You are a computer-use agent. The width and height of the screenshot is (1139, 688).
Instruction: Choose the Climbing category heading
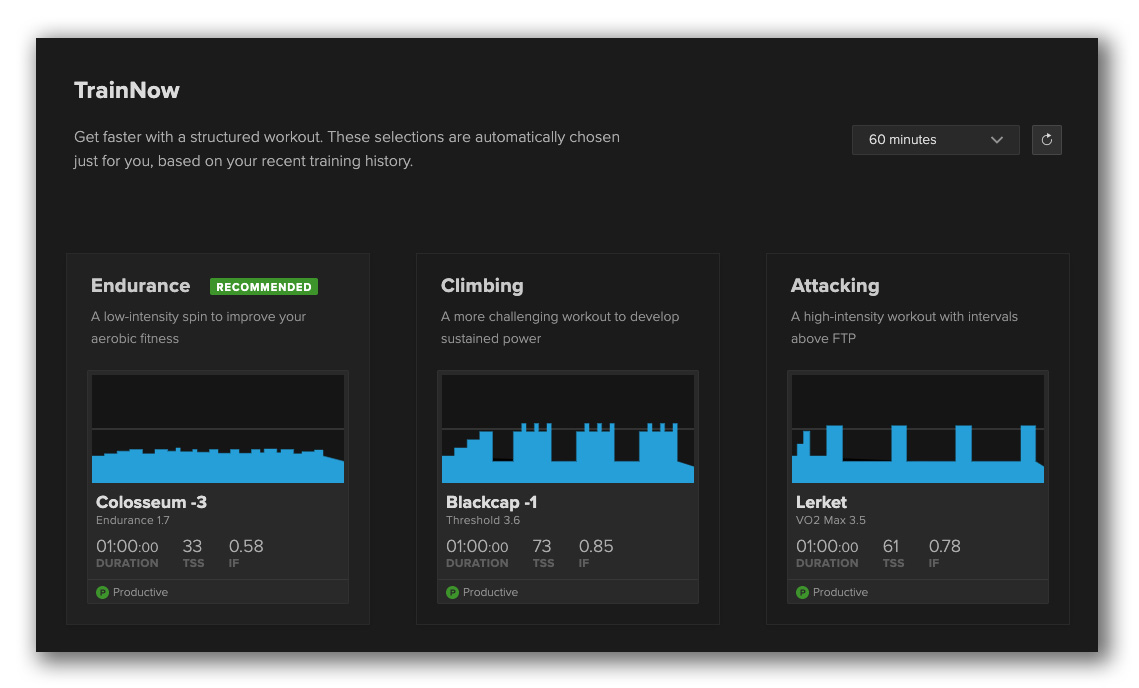click(482, 286)
